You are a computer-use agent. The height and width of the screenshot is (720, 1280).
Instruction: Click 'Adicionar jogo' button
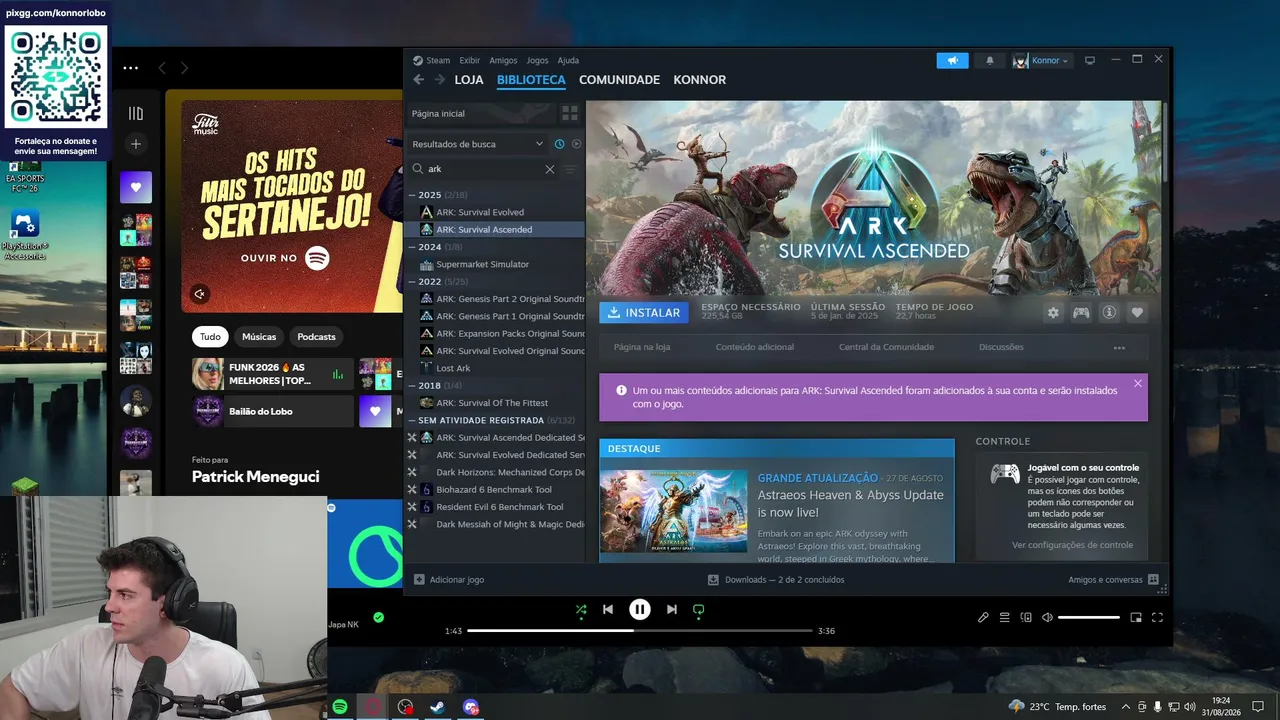449,579
